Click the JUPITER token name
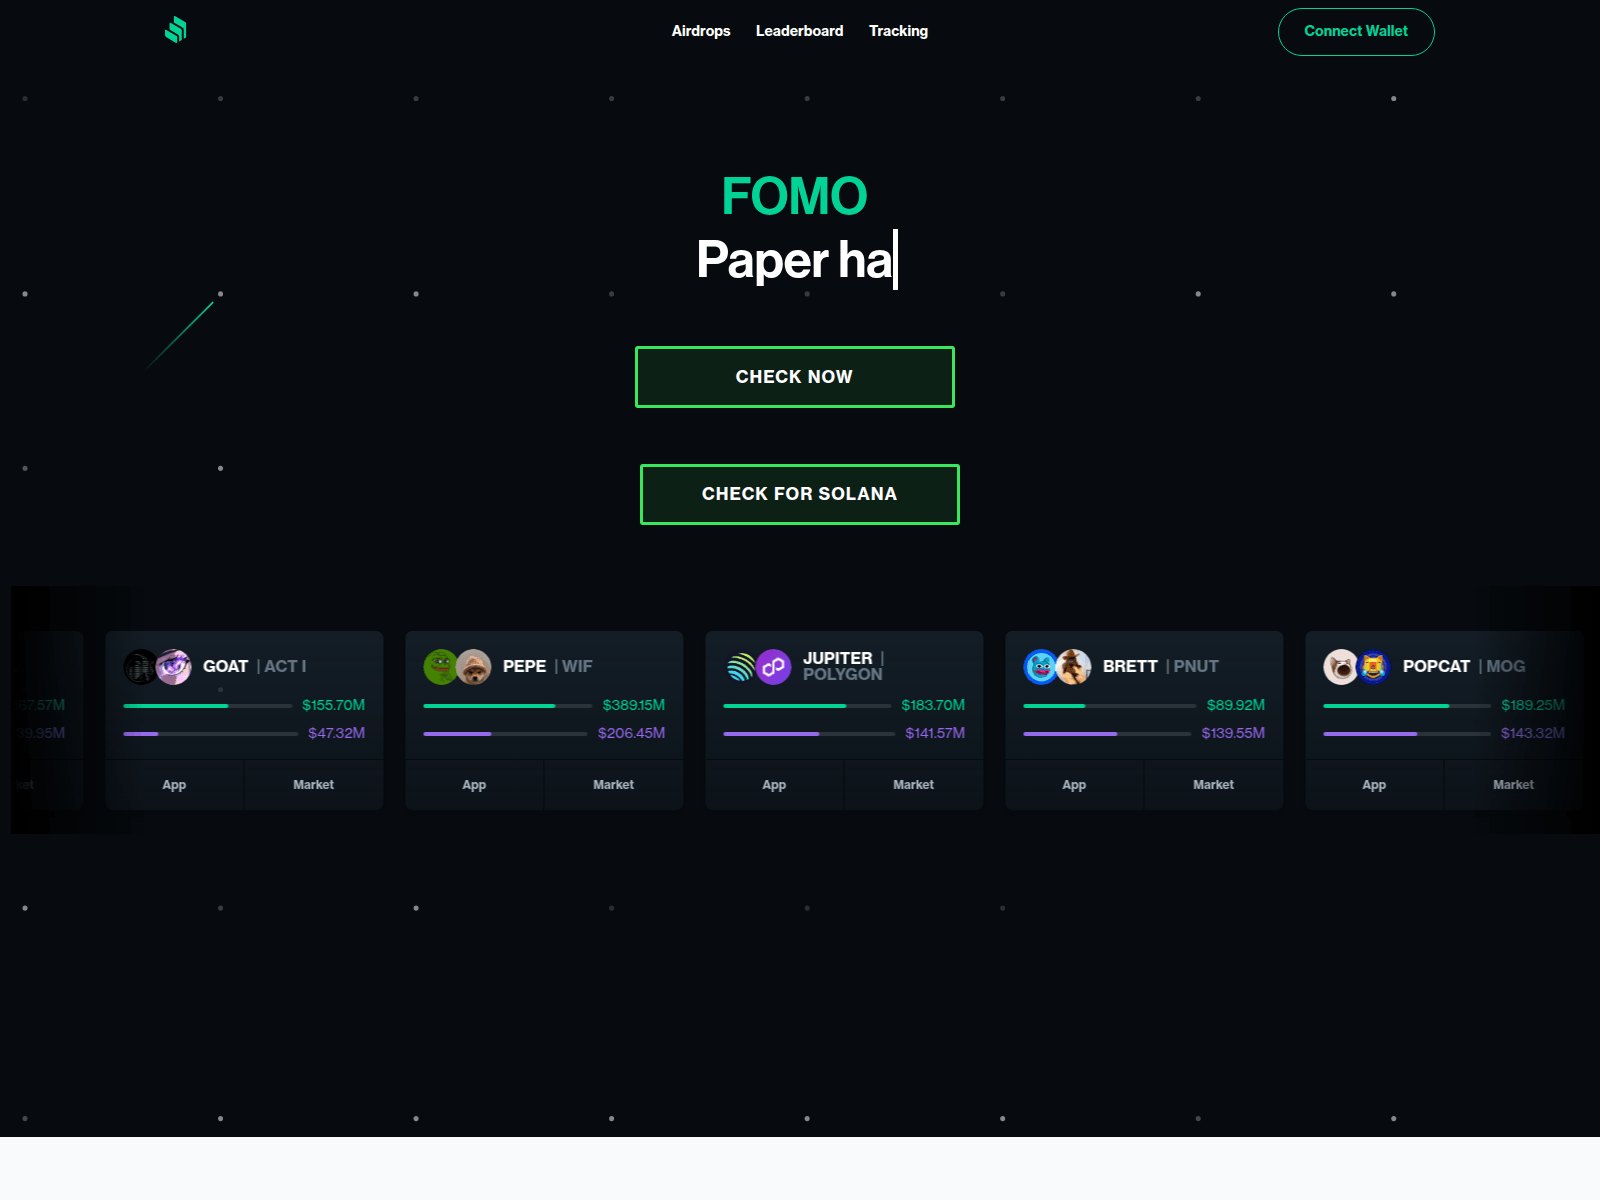Viewport: 1600px width, 1200px height. pyautogui.click(x=838, y=658)
